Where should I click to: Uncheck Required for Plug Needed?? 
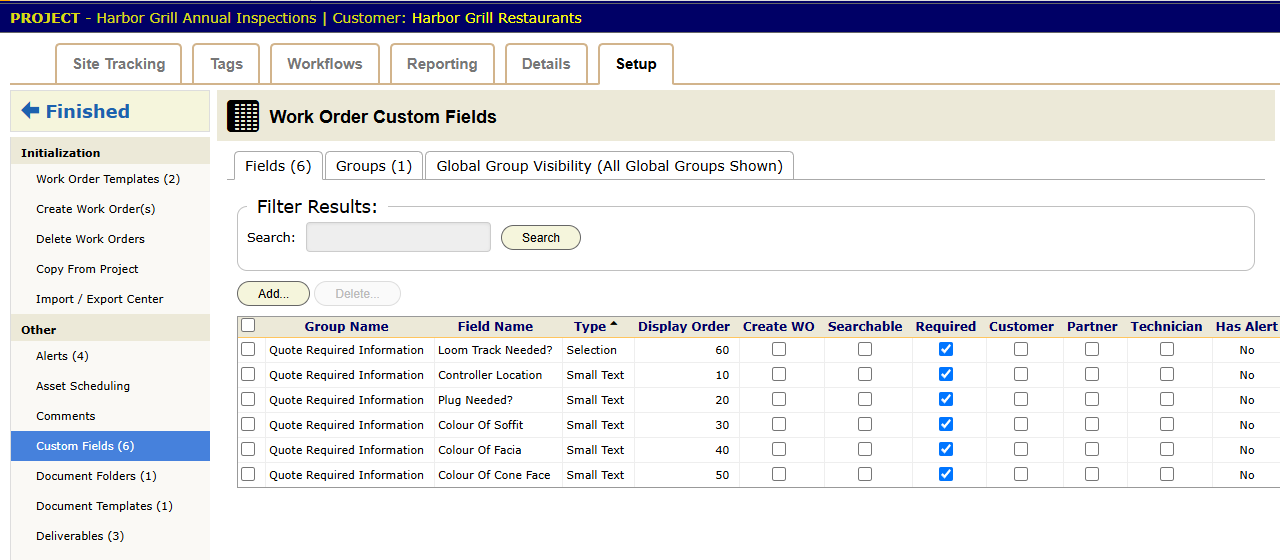946,399
